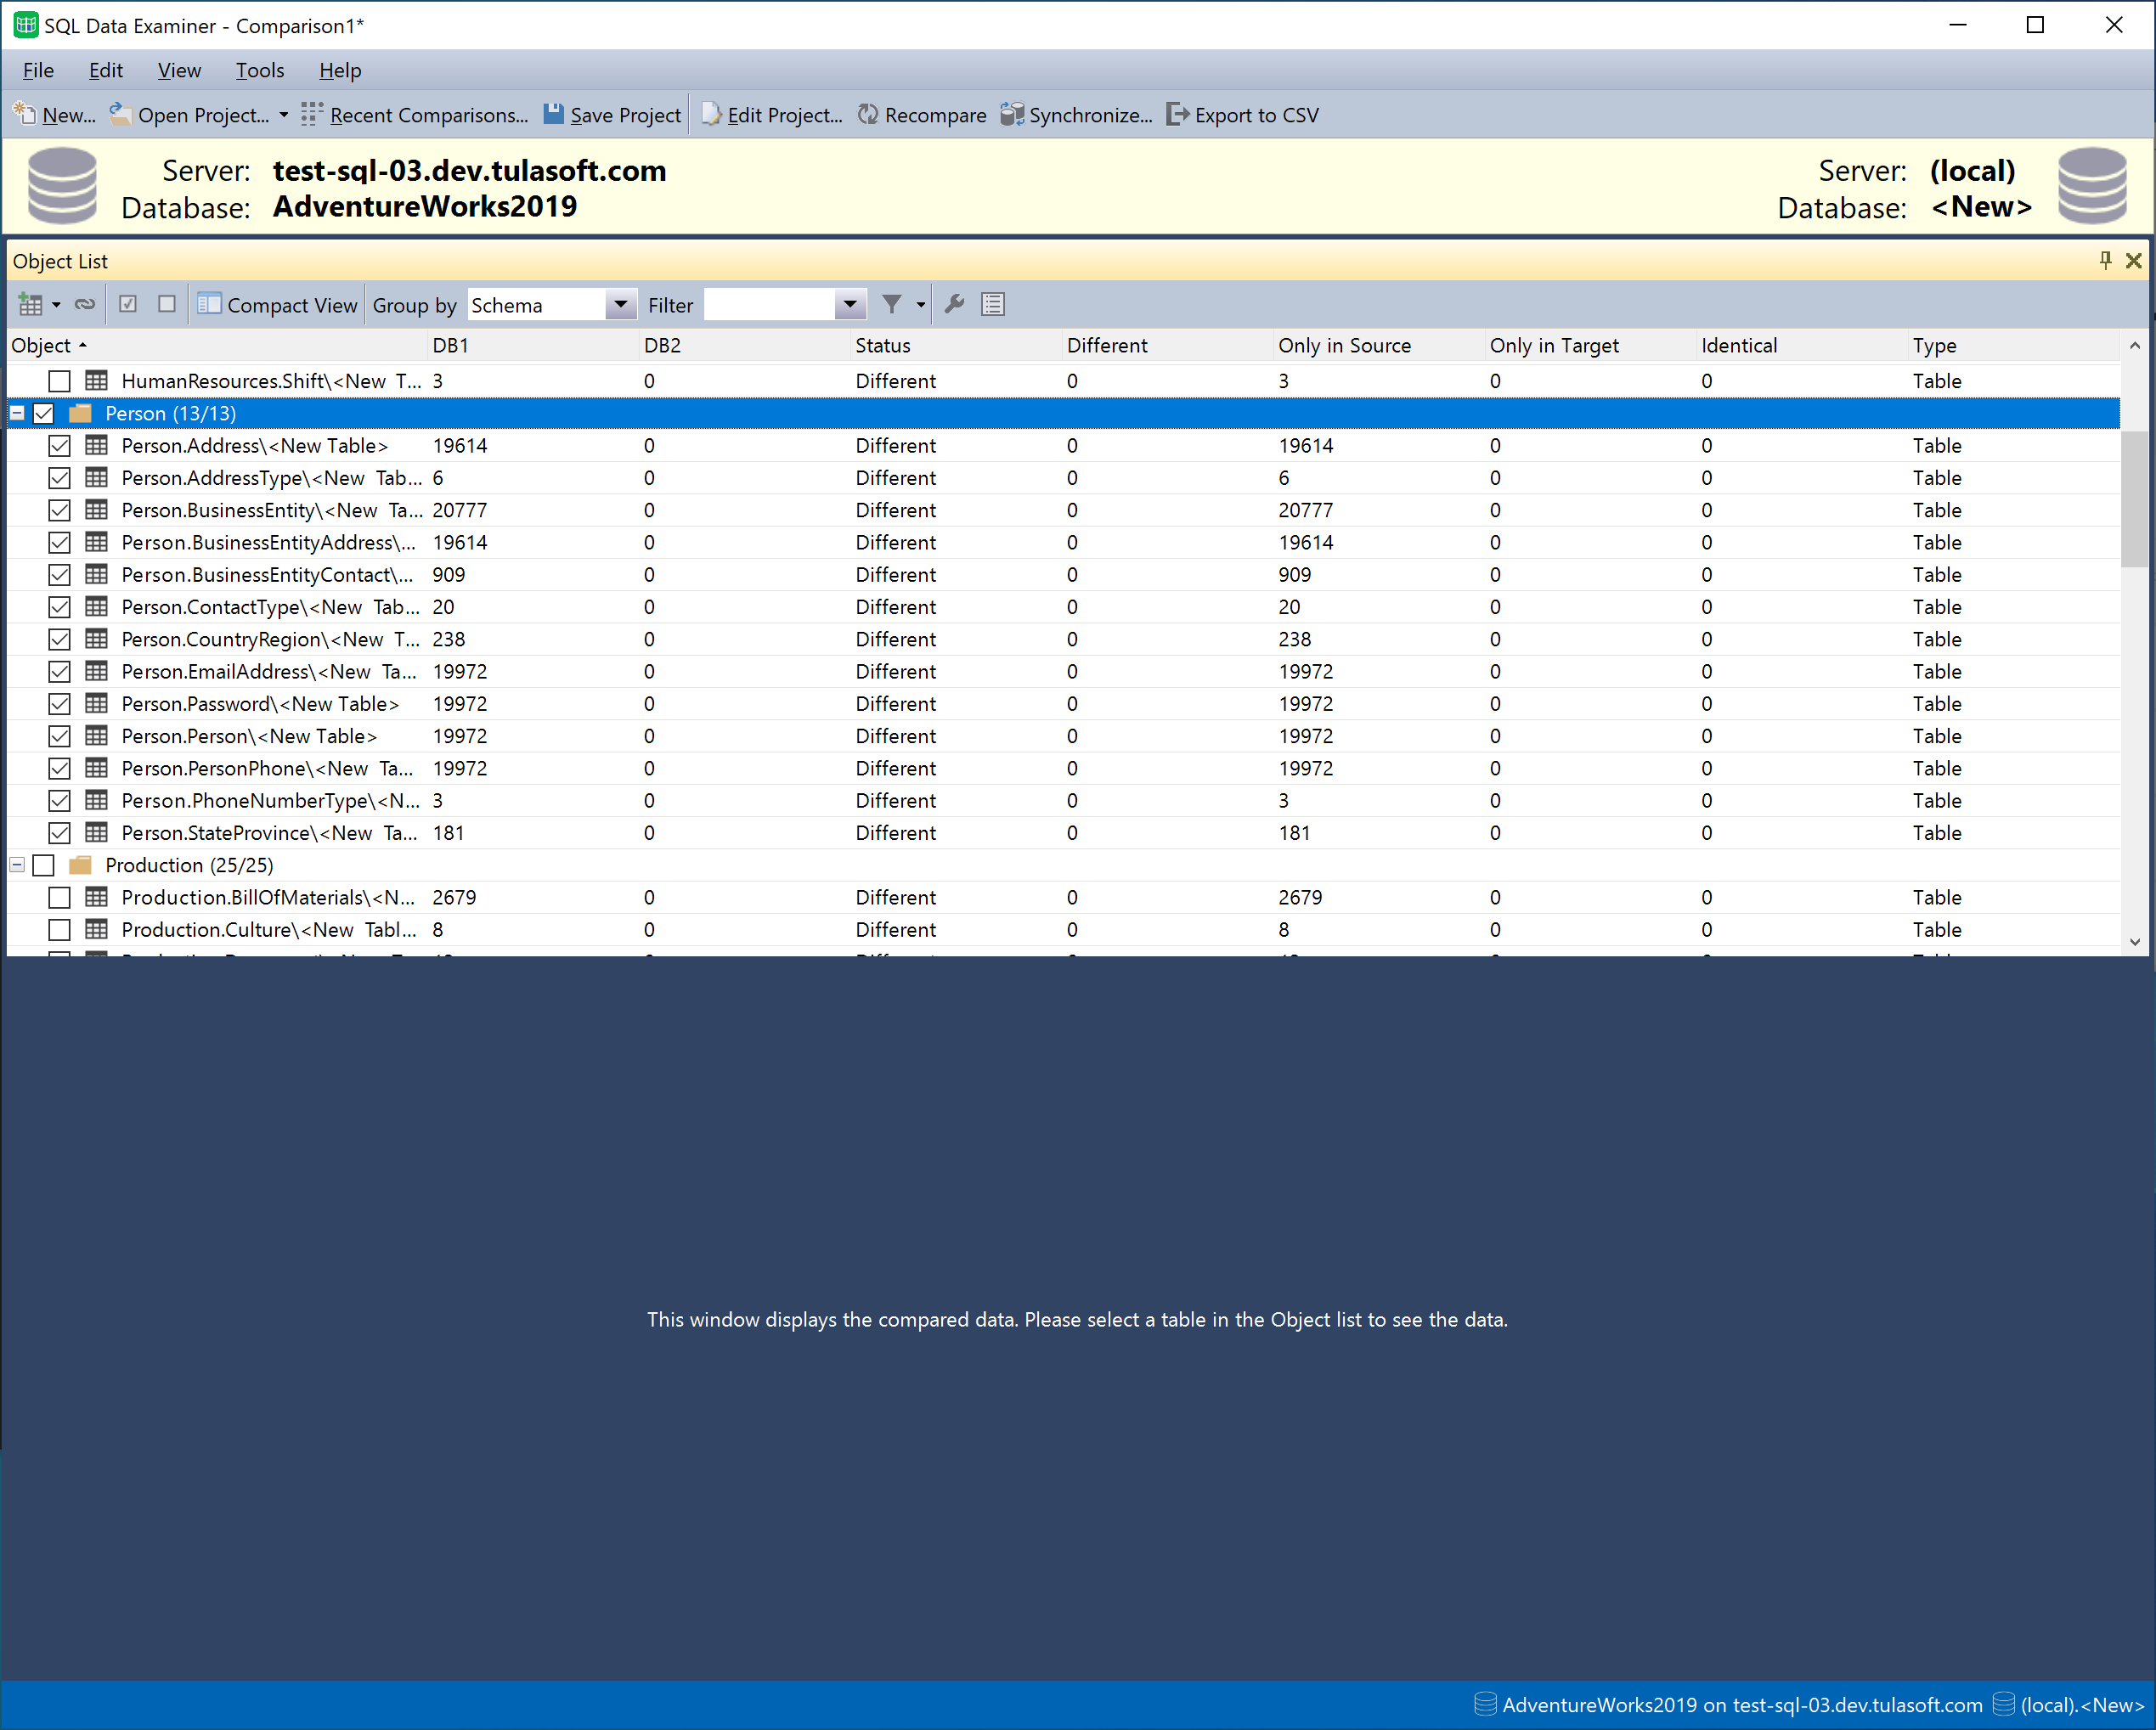Click the scroll down arrow of Object List
2156x1730 pixels.
(2134, 941)
